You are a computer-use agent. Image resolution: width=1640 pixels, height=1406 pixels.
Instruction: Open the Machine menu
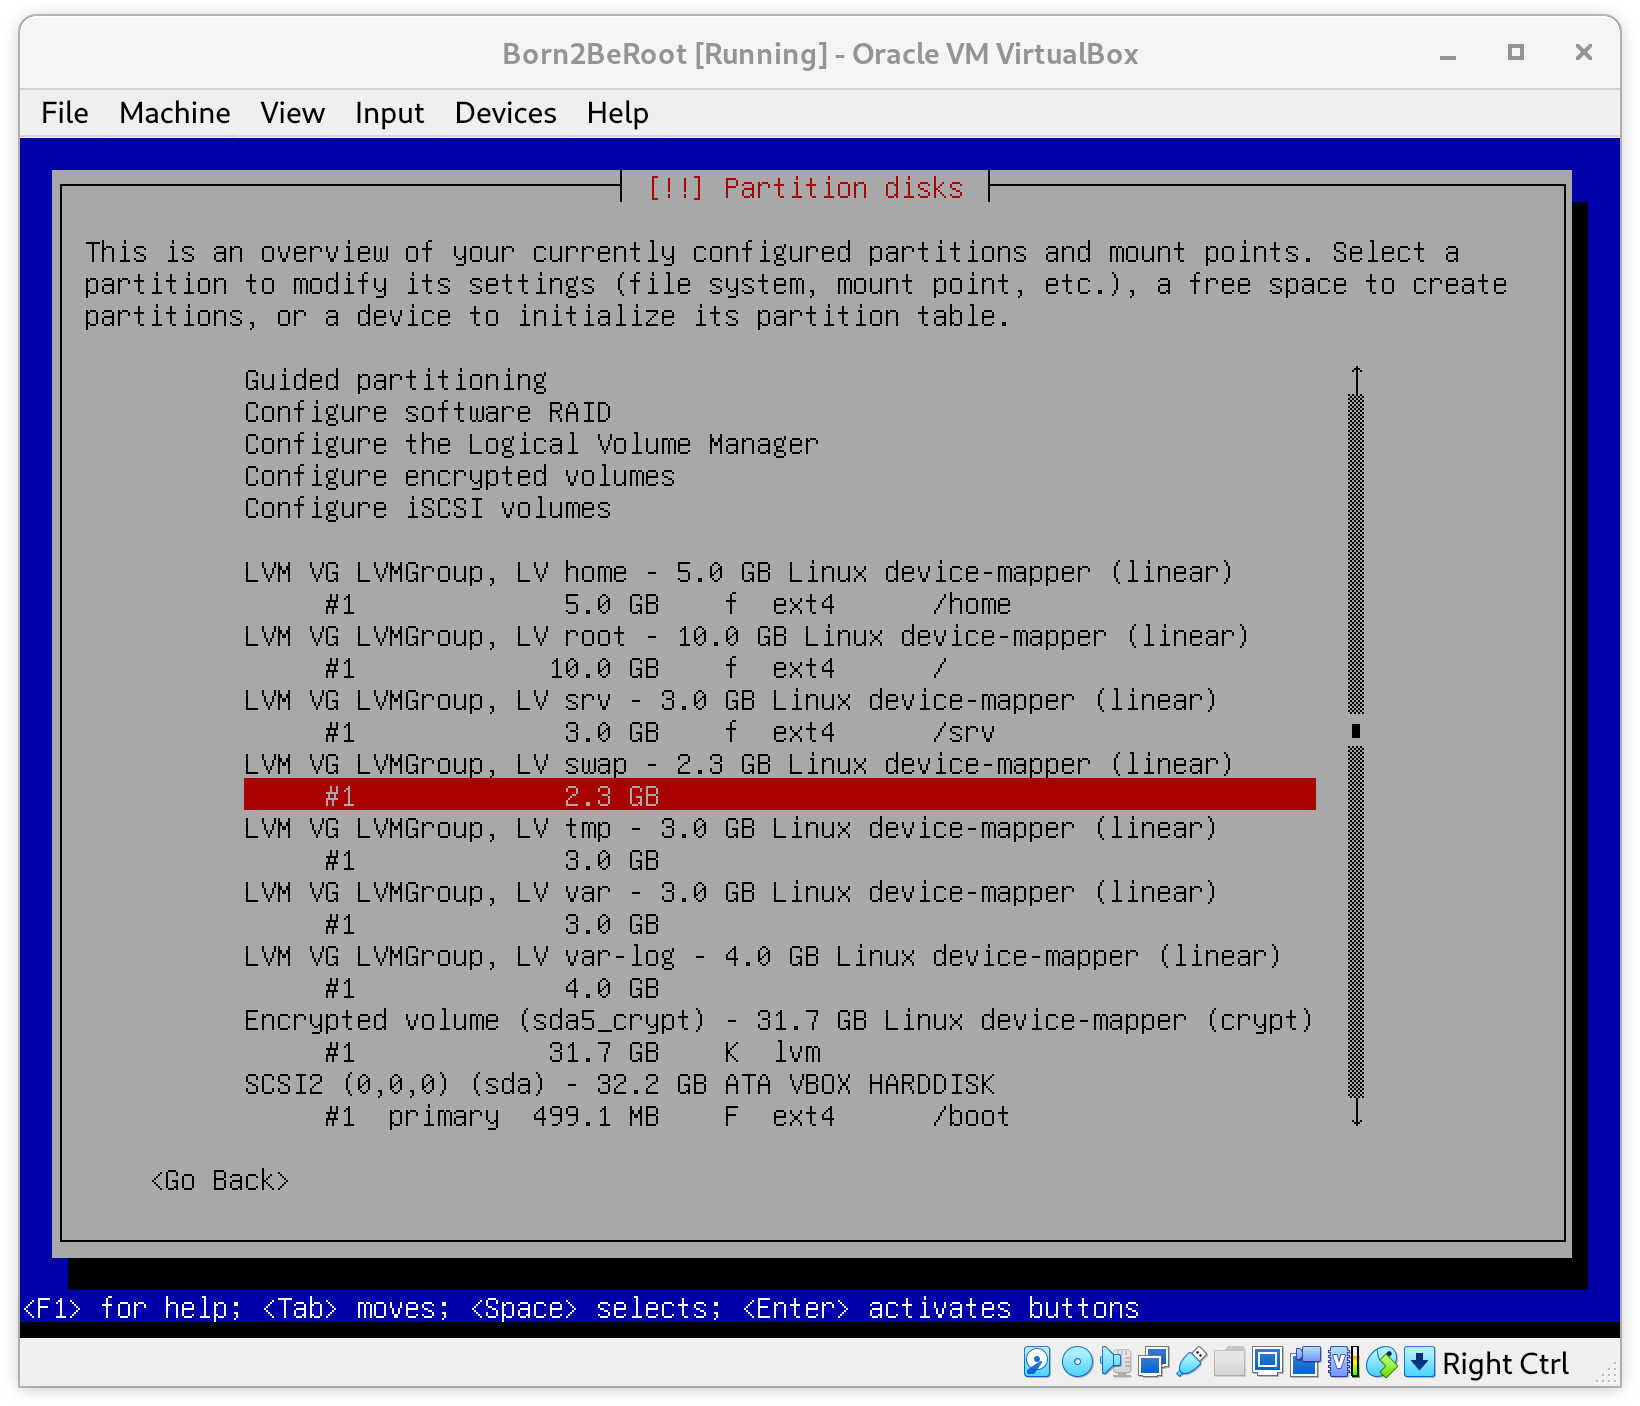[175, 113]
